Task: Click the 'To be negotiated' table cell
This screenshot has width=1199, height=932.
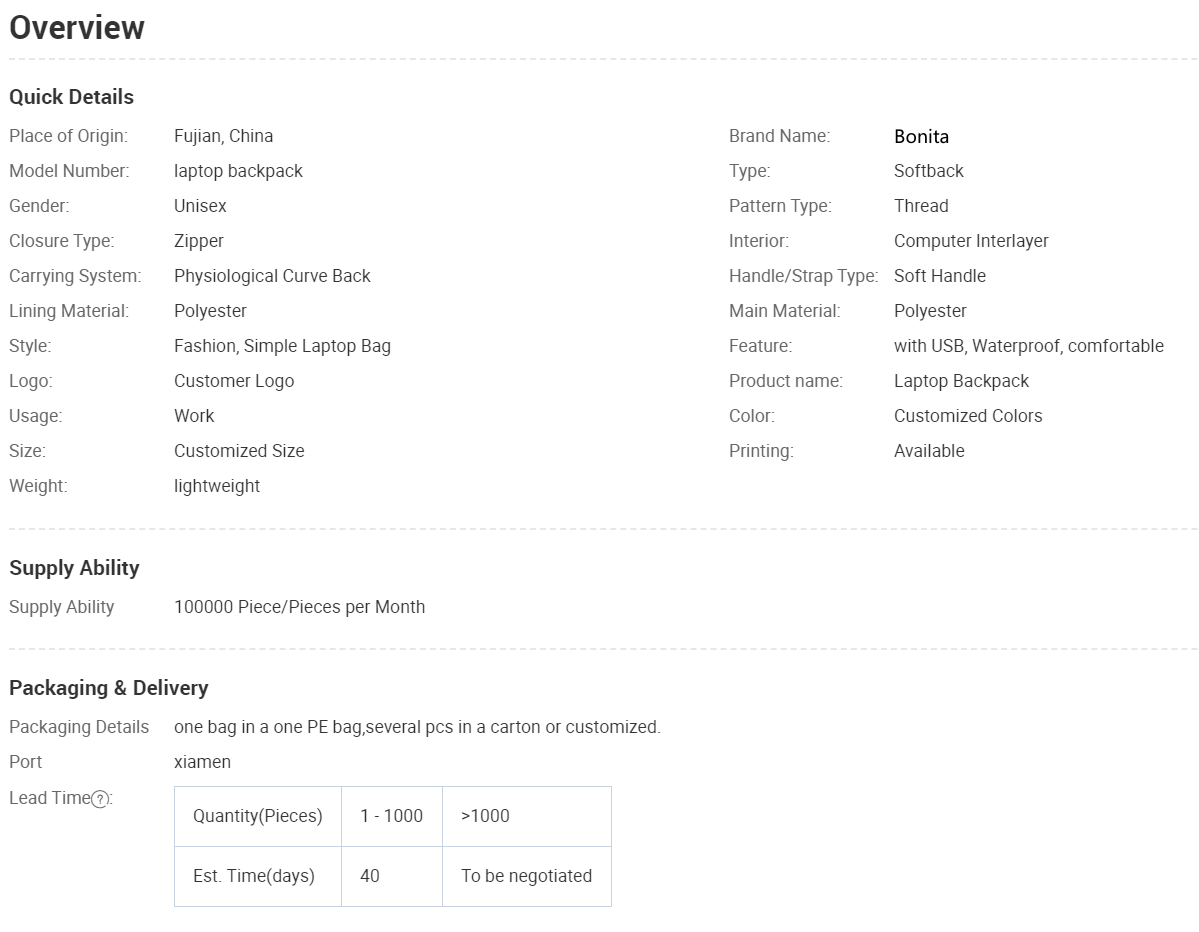Action: click(x=527, y=876)
